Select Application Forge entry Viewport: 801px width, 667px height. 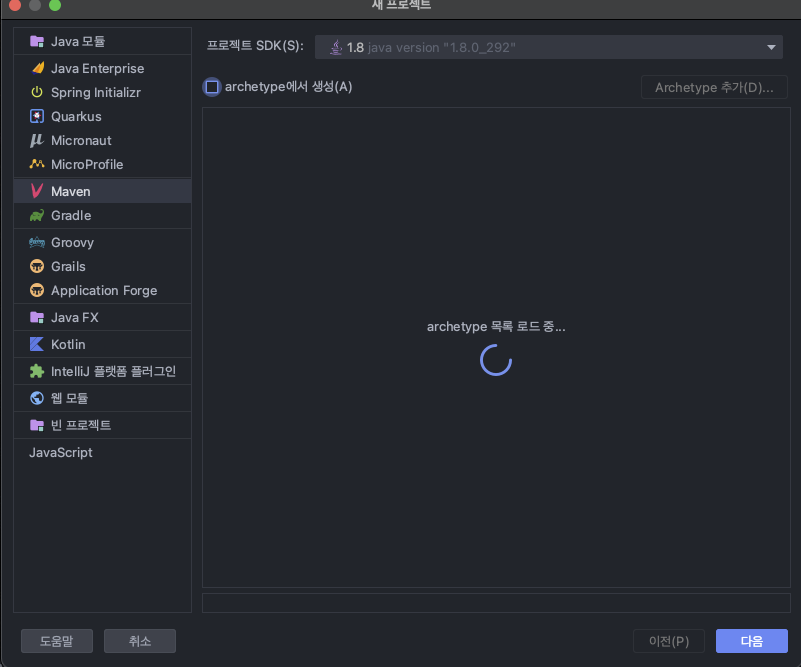[103, 291]
